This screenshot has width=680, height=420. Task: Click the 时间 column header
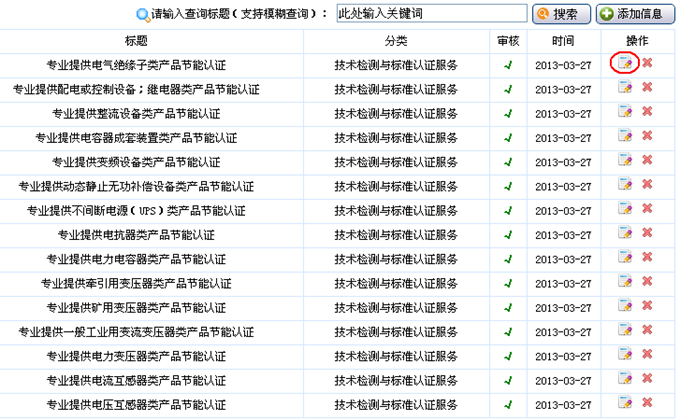pyautogui.click(x=562, y=41)
